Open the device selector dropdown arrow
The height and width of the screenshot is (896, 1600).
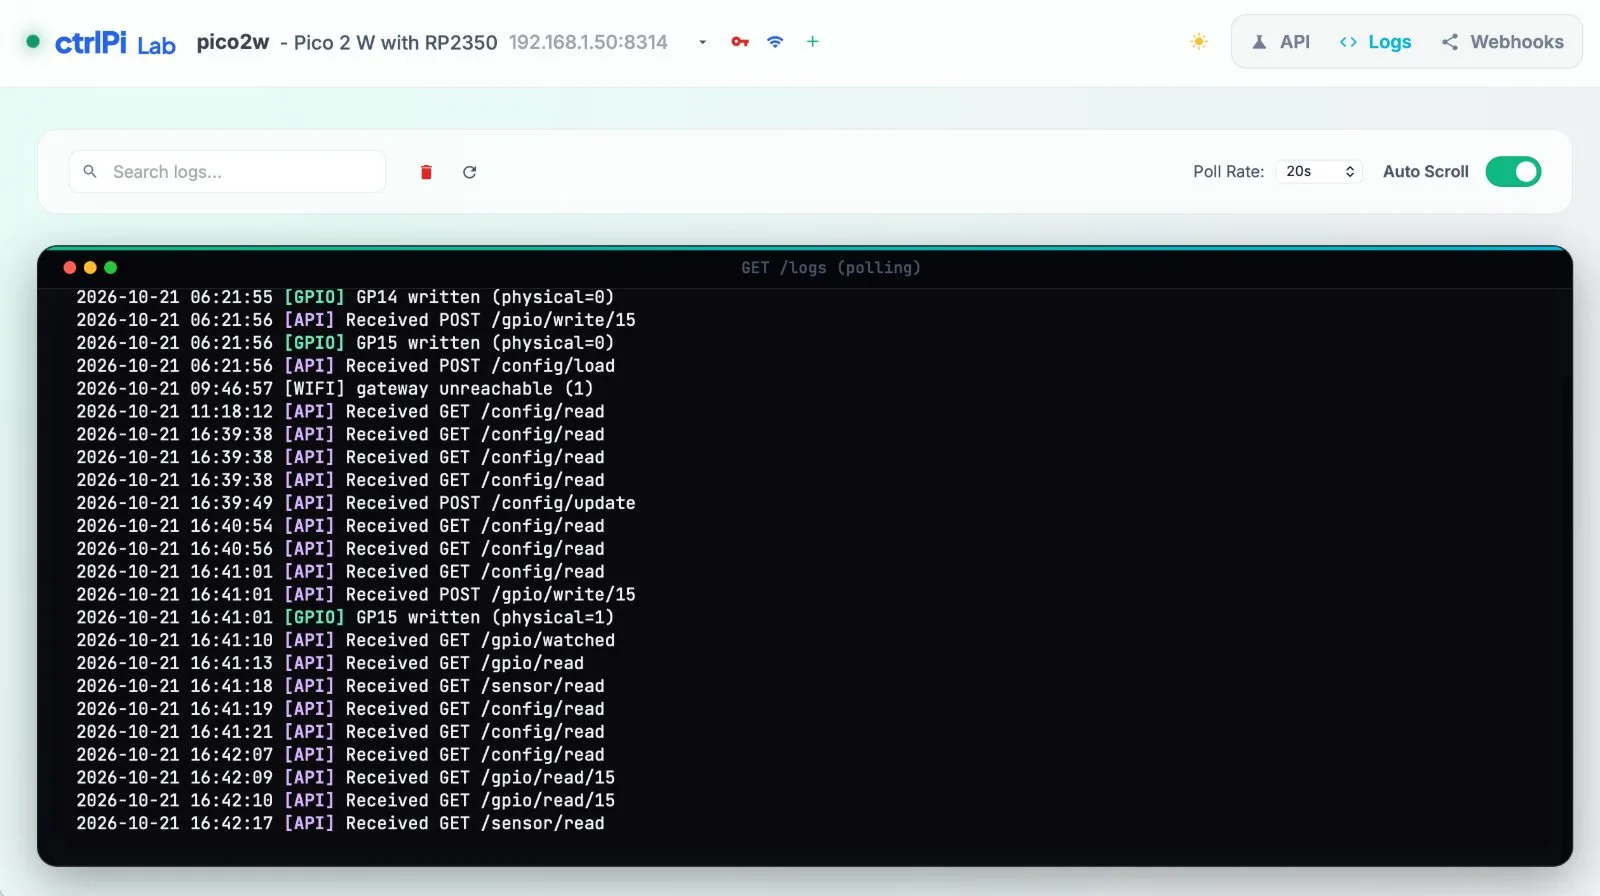[702, 42]
